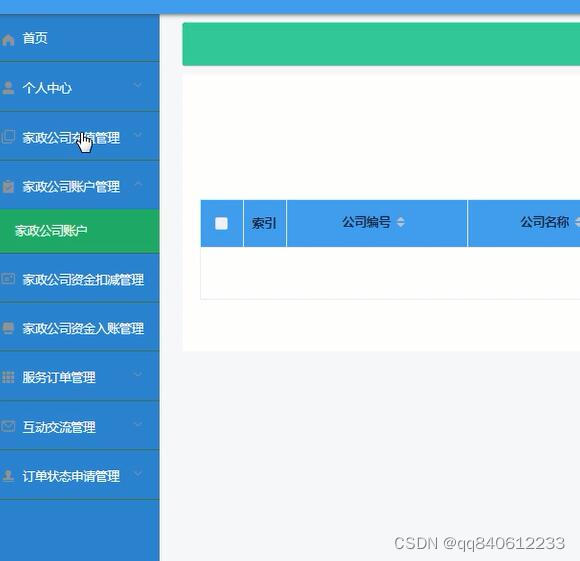Click the grid icon beside 服务订单管理
The image size is (580, 561).
pos(8,377)
